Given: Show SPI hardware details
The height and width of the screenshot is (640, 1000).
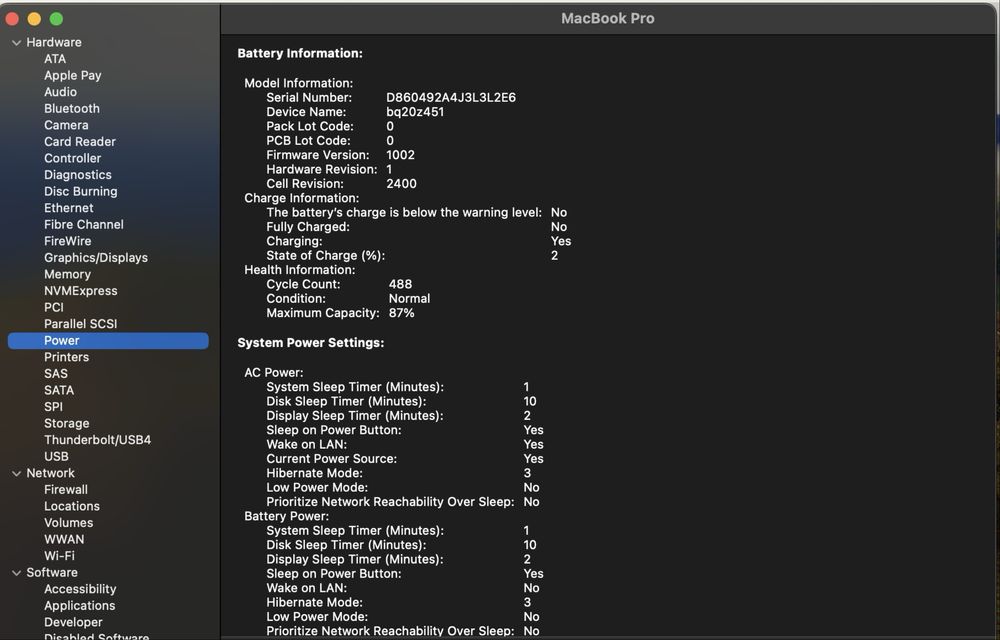Looking at the screenshot, I should click(x=54, y=407).
